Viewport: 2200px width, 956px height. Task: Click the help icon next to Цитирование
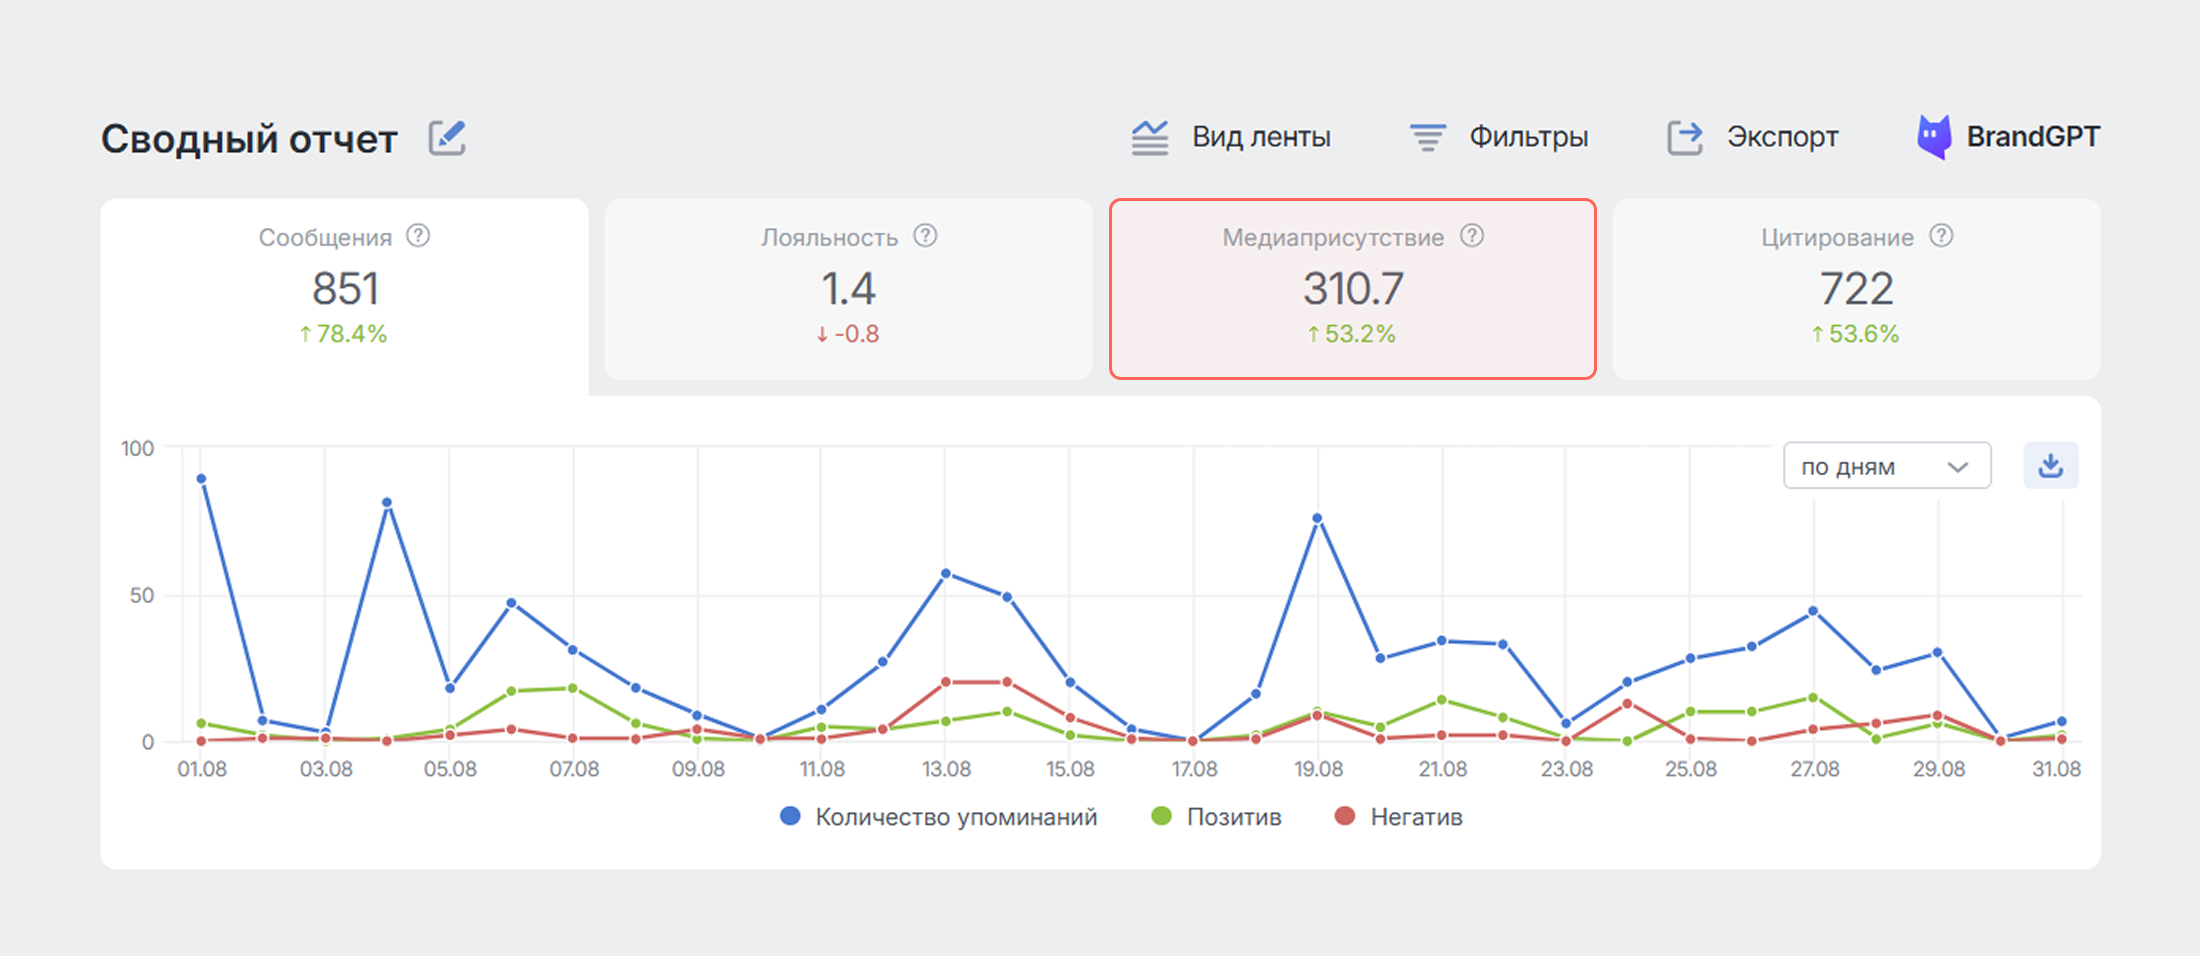point(1941,236)
